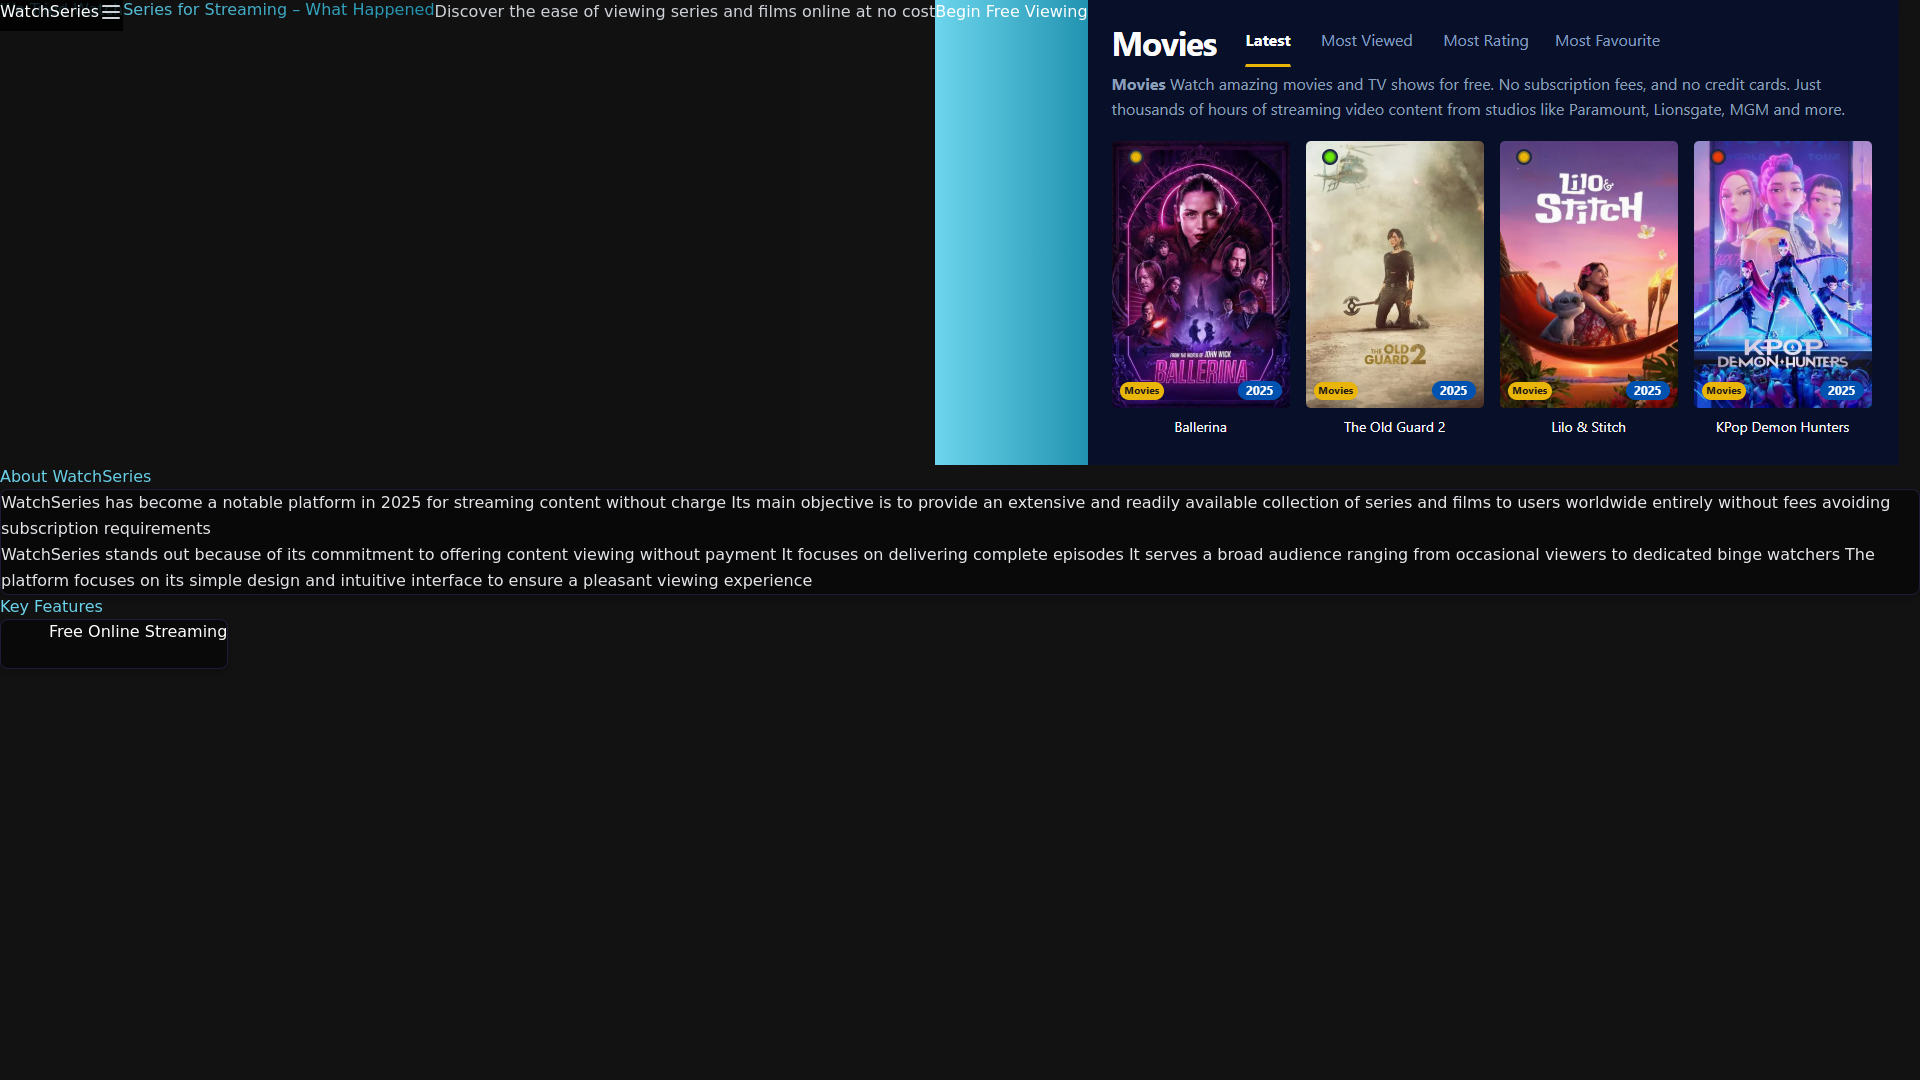This screenshot has width=1920, height=1080.
Task: Select the Free Online Streaming feature card
Action: (x=114, y=644)
